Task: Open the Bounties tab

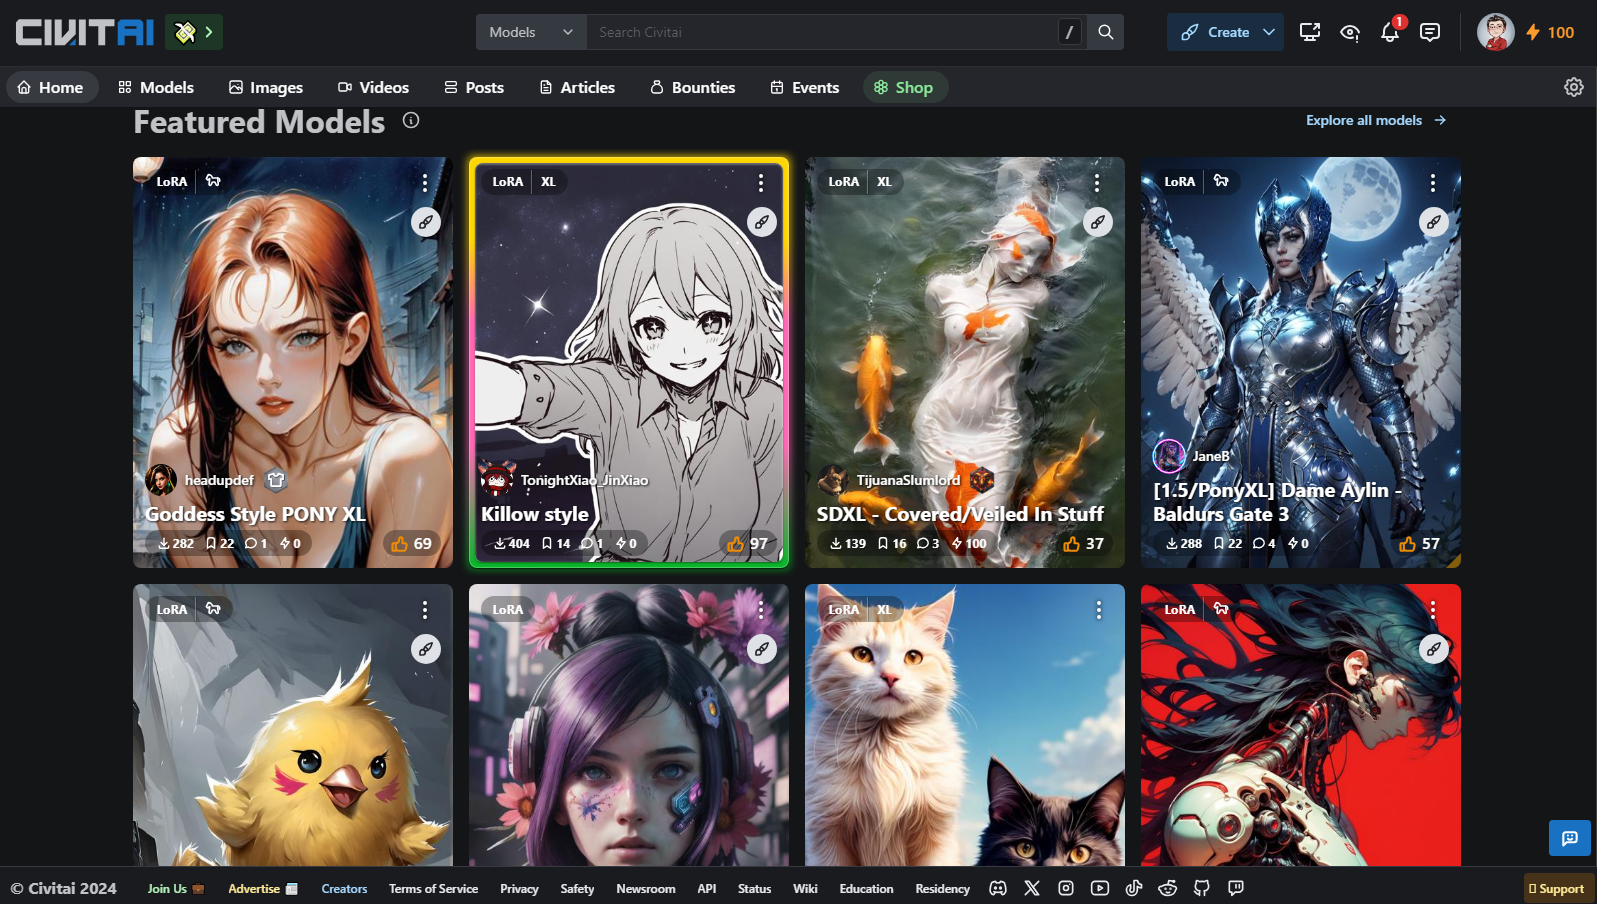Action: (x=693, y=87)
